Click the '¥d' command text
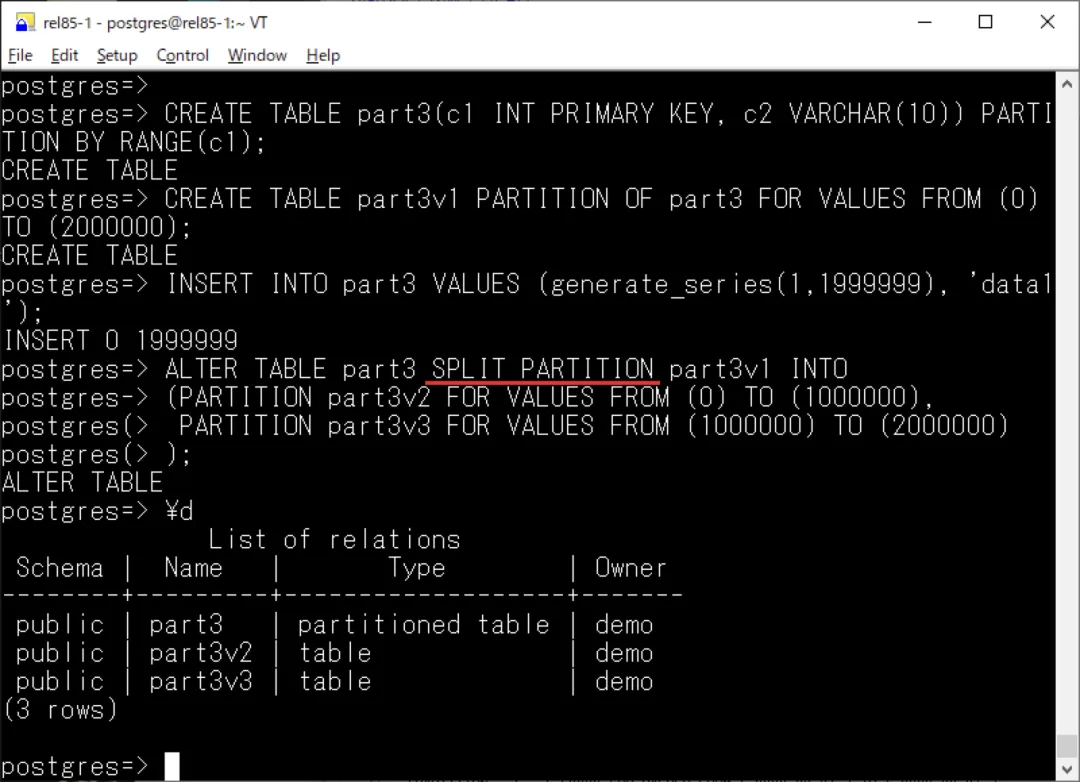The height and width of the screenshot is (782, 1080). tap(179, 511)
